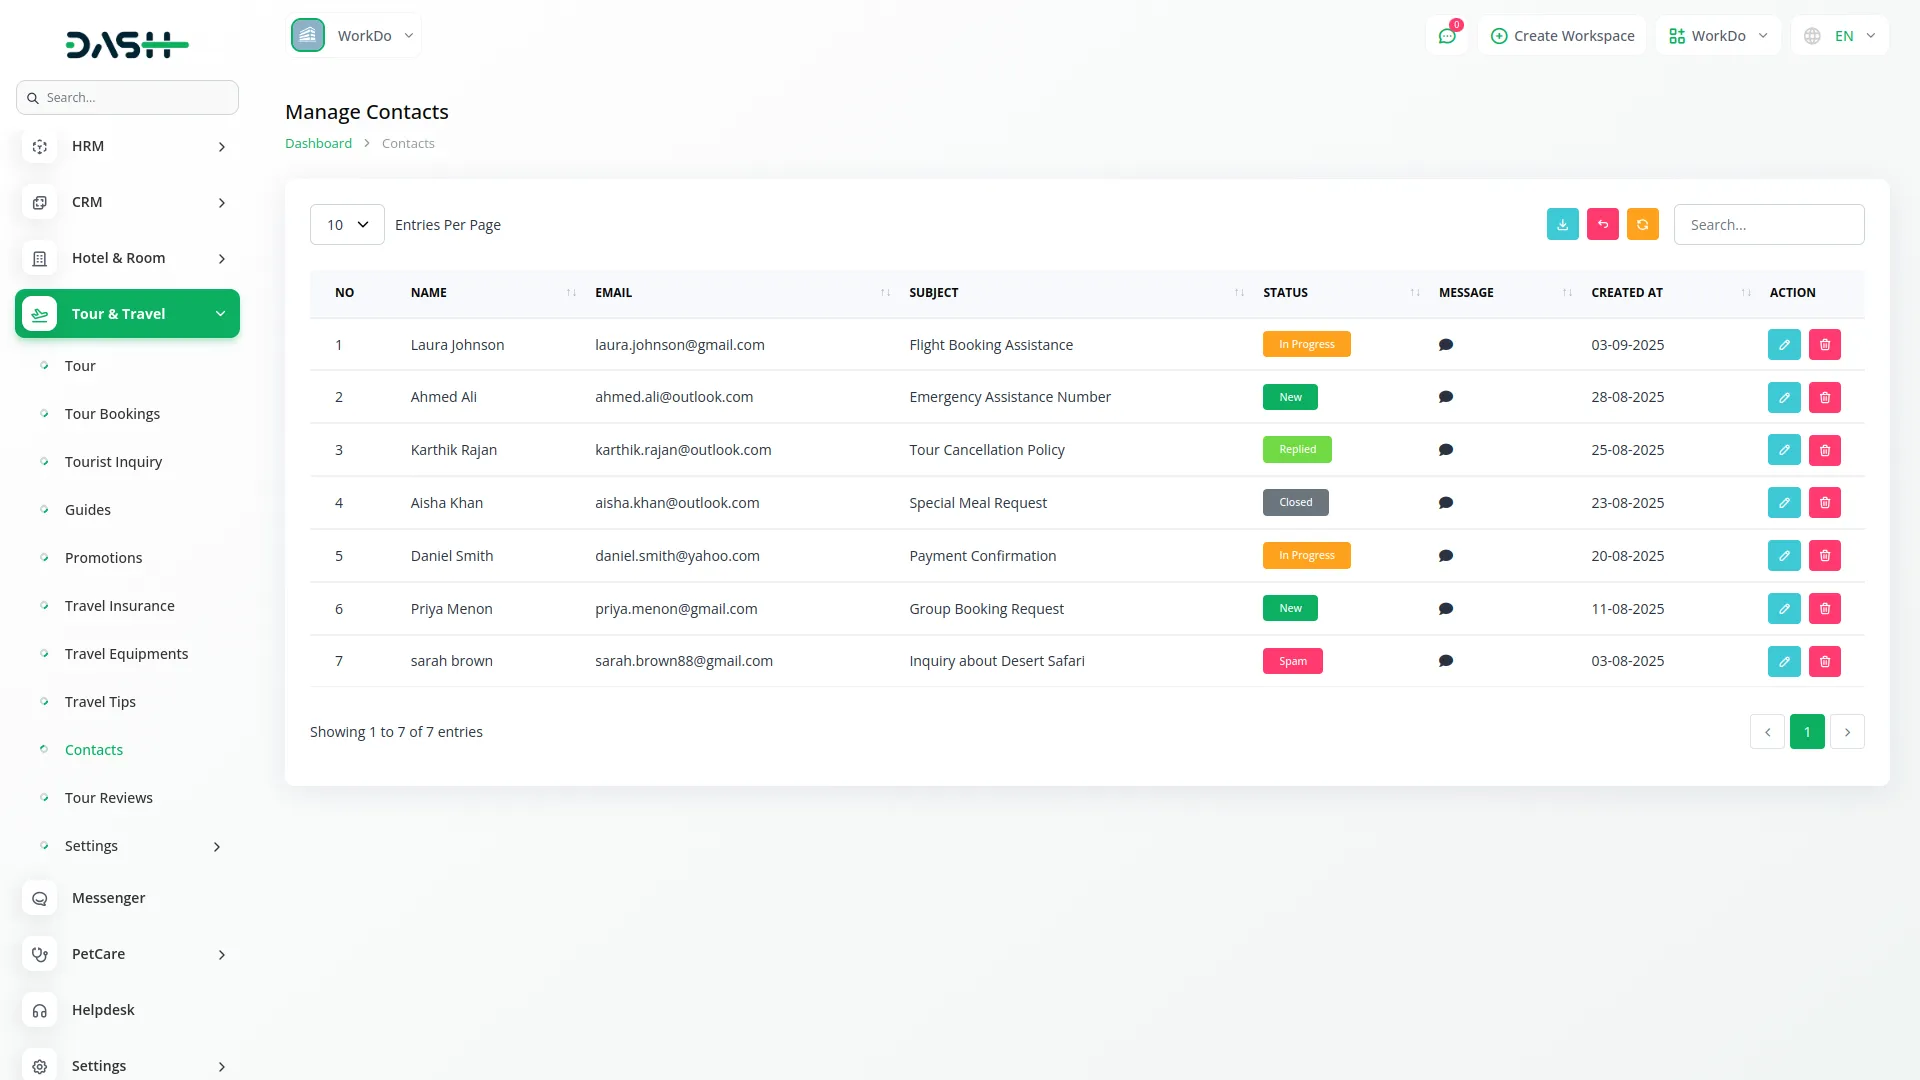The height and width of the screenshot is (1080, 1920).
Task: Click the orange refresh icon
Action: point(1642,224)
